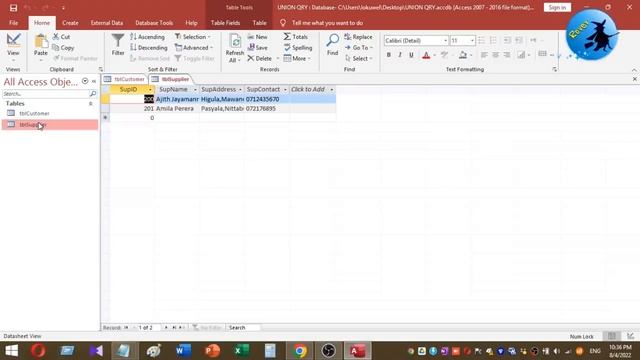Image resolution: width=640 pixels, height=360 pixels.
Task: Open Word from the taskbar
Action: click(x=183, y=351)
